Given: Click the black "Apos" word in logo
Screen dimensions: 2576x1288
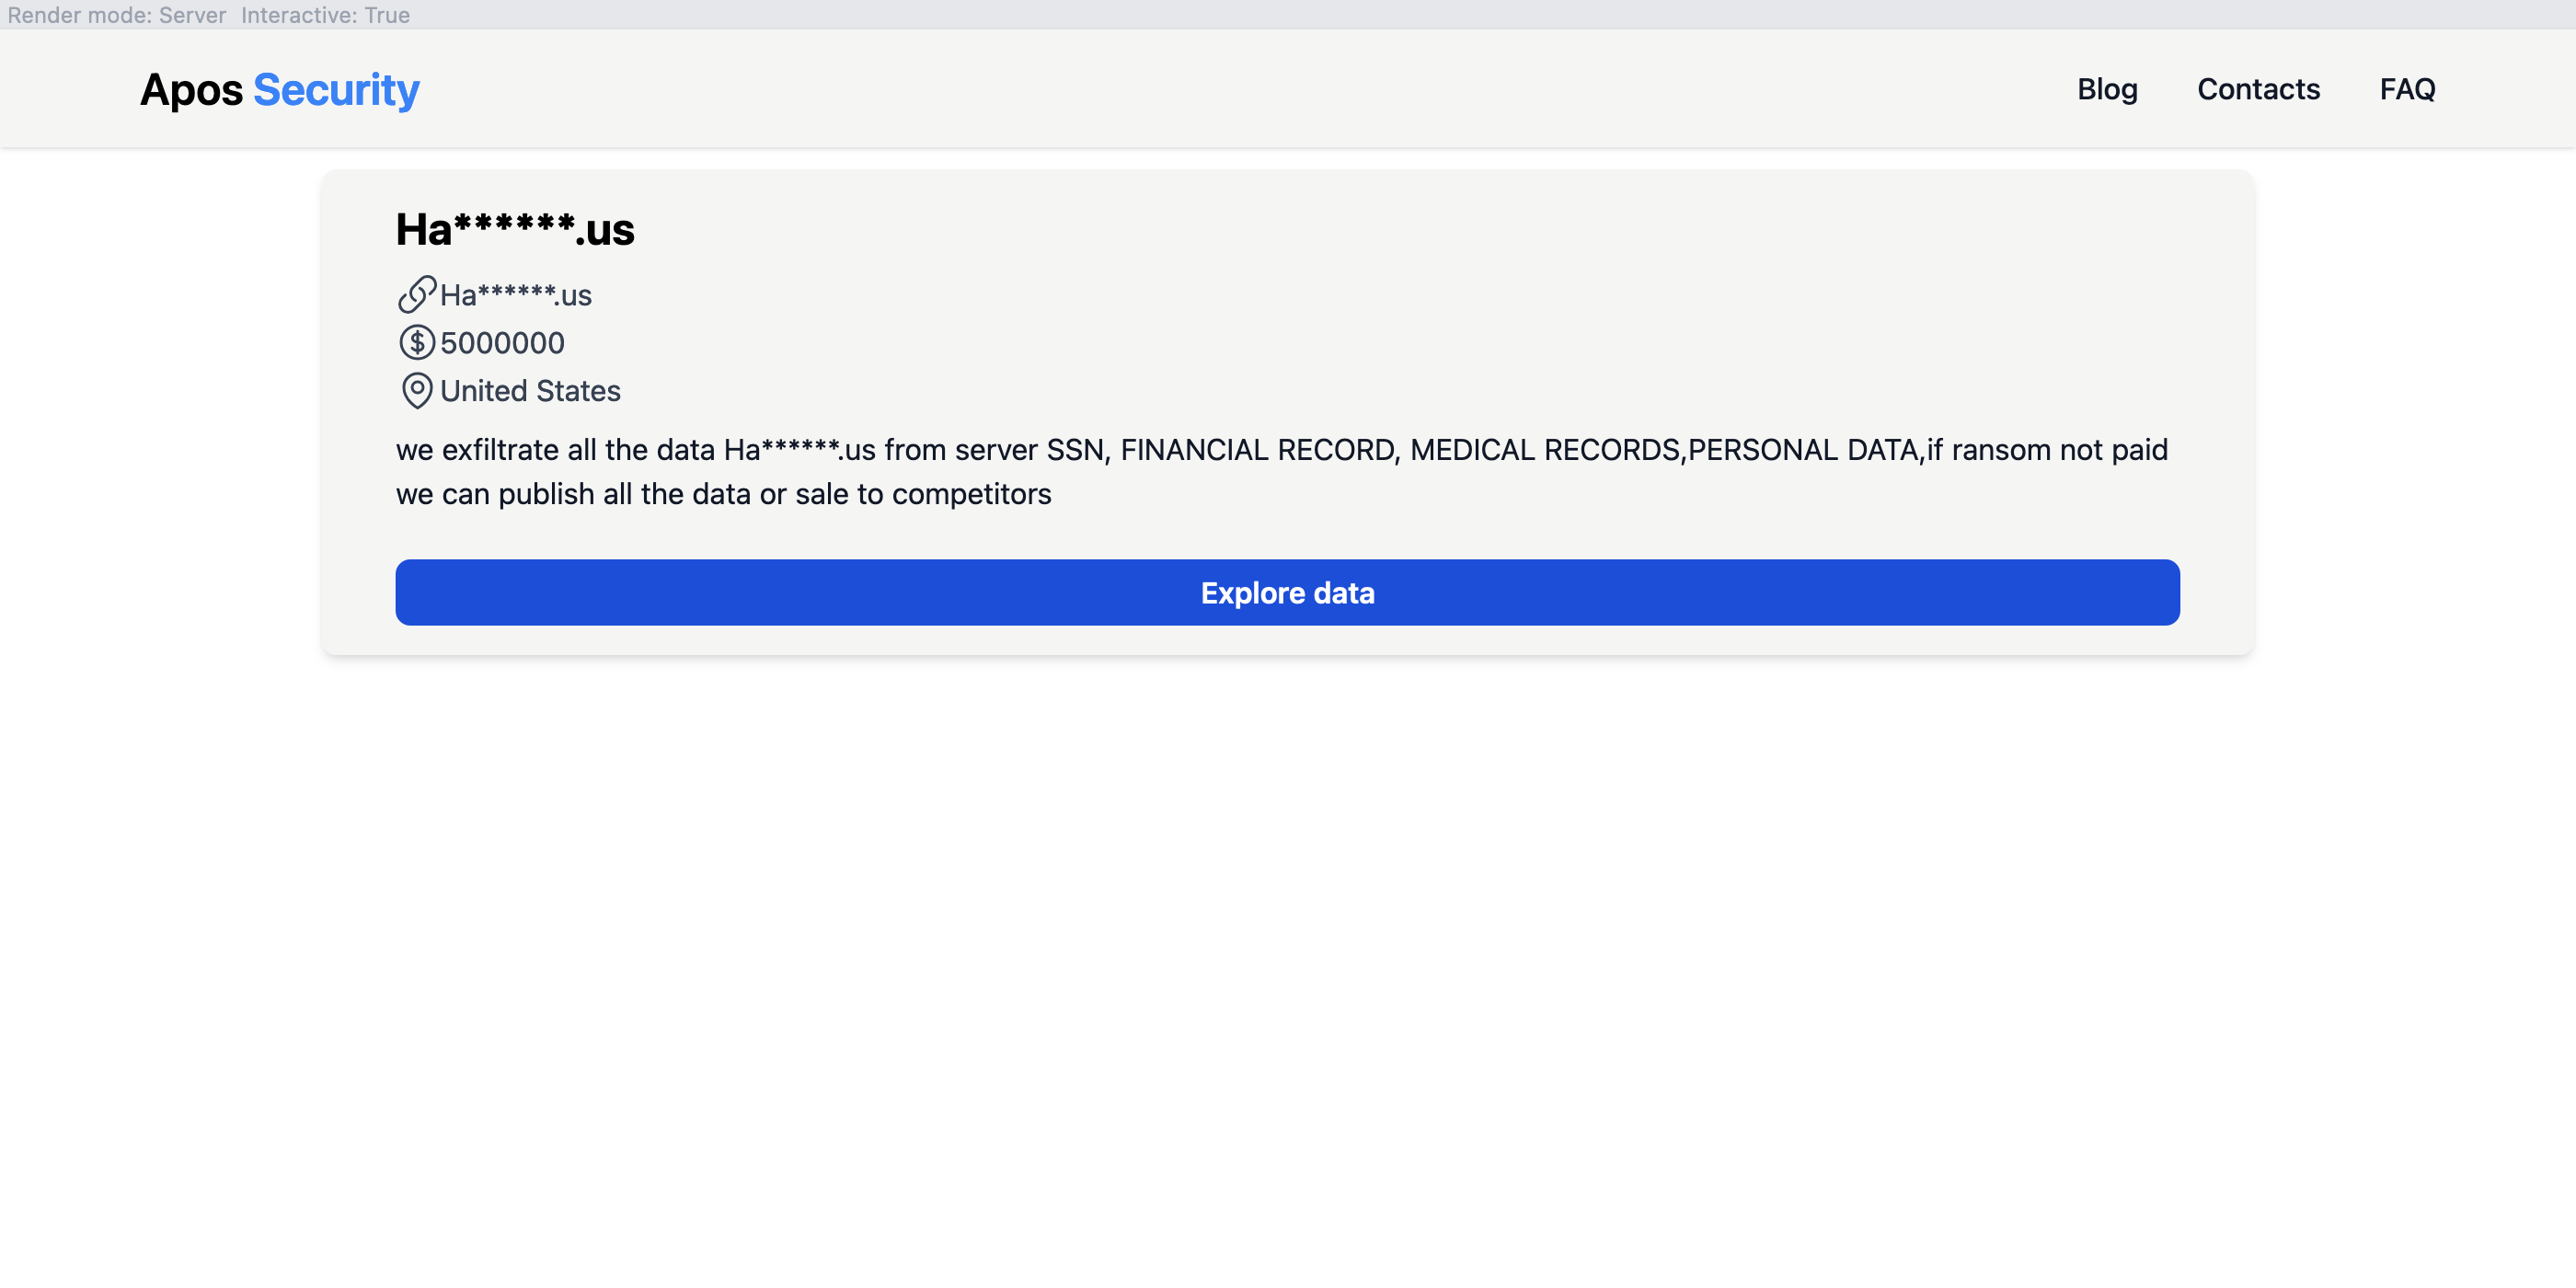Looking at the screenshot, I should [191, 90].
